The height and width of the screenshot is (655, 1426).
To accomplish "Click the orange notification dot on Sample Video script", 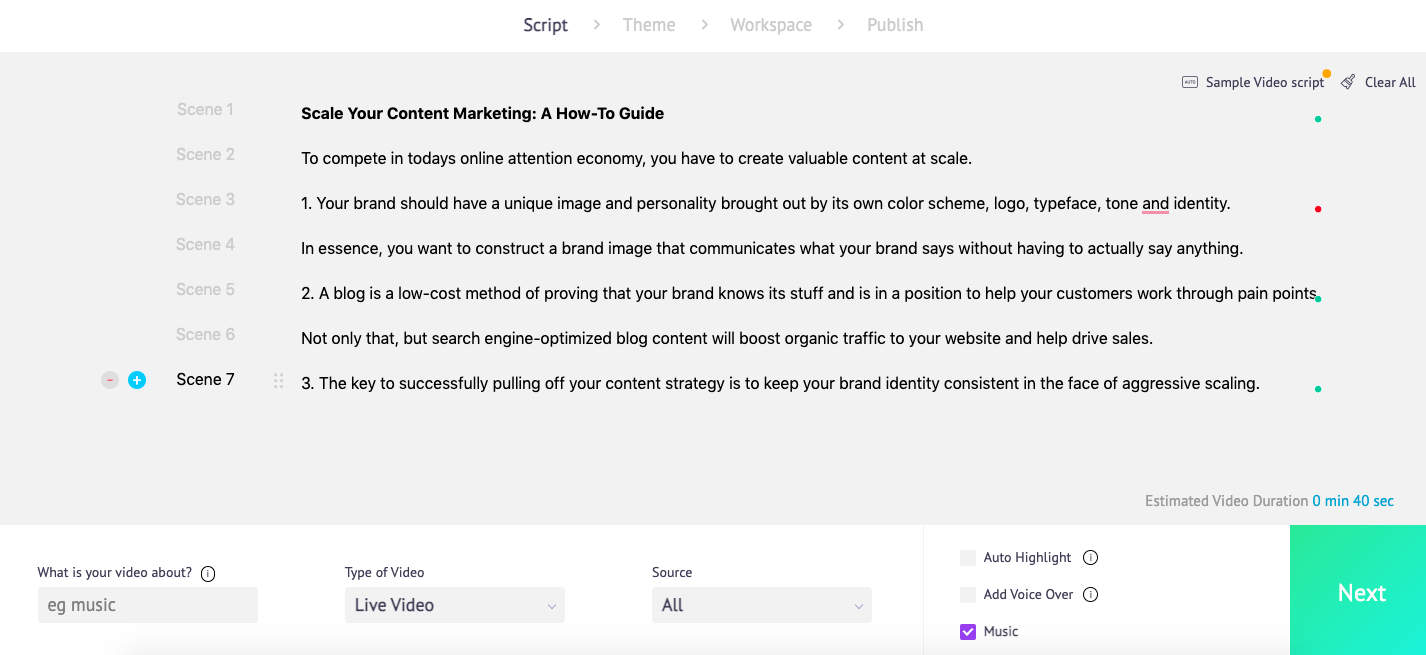I will pyautogui.click(x=1326, y=74).
